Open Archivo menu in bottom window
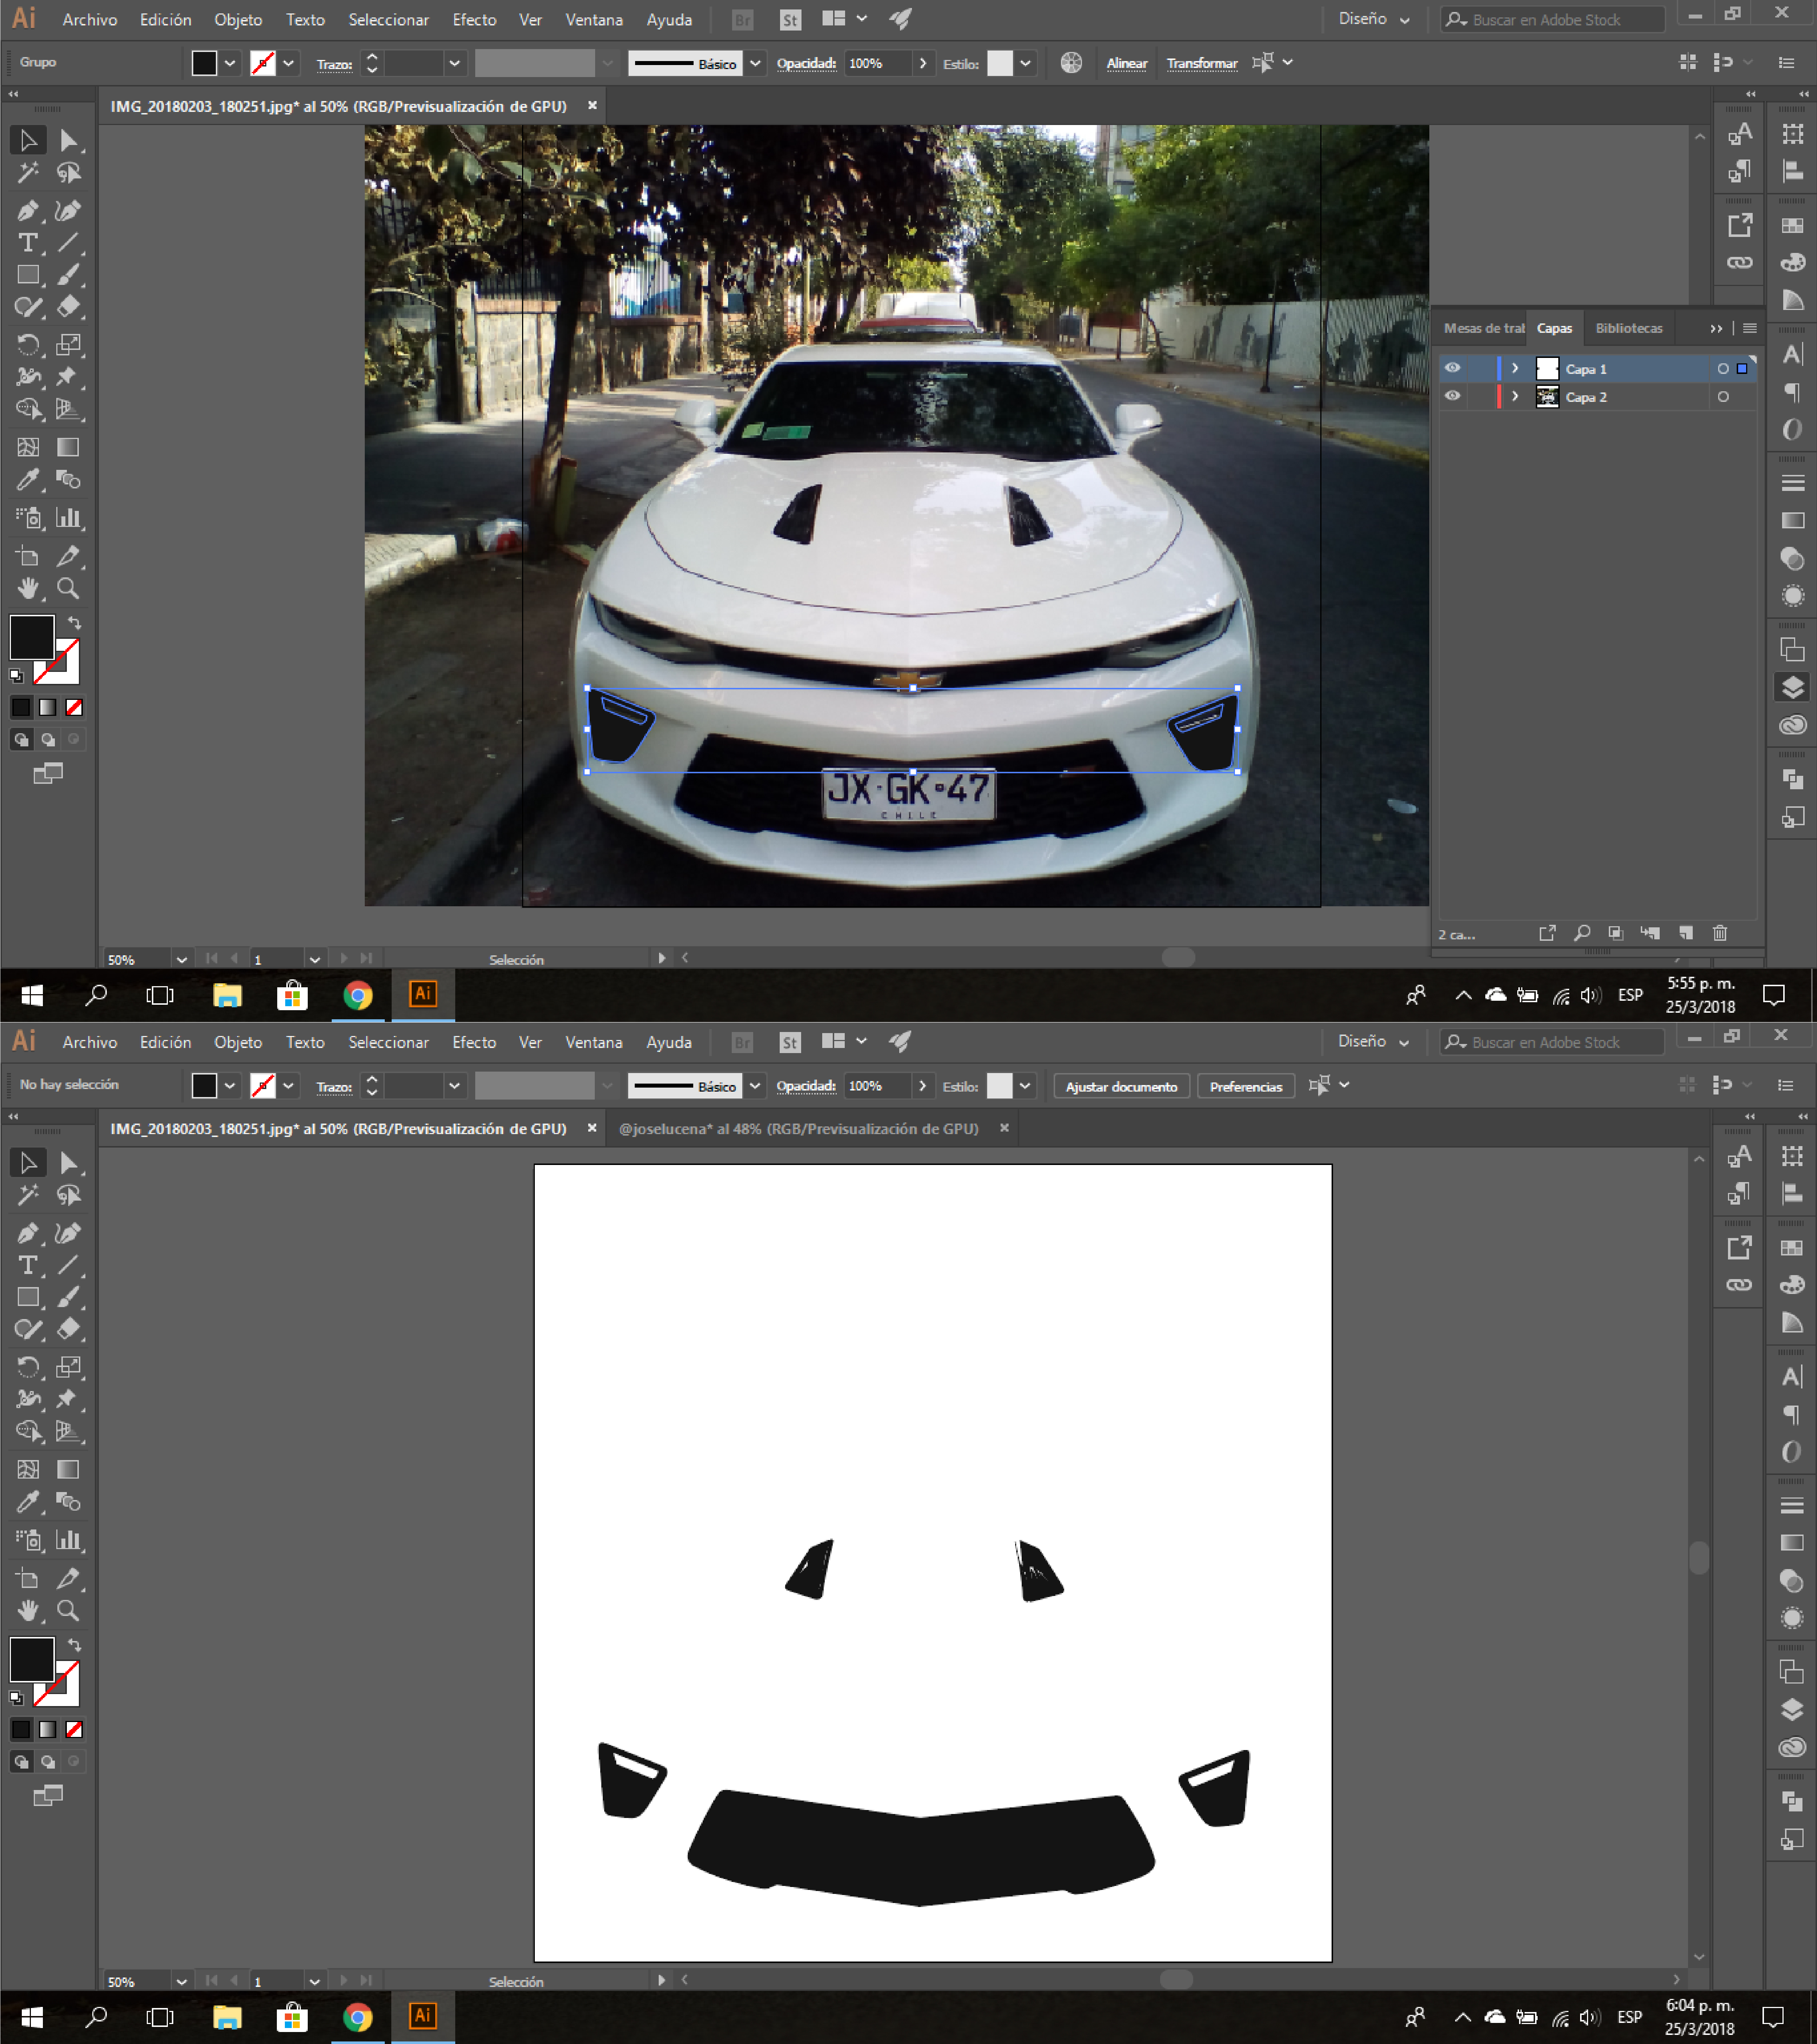The width and height of the screenshot is (1817, 2044). [90, 1043]
